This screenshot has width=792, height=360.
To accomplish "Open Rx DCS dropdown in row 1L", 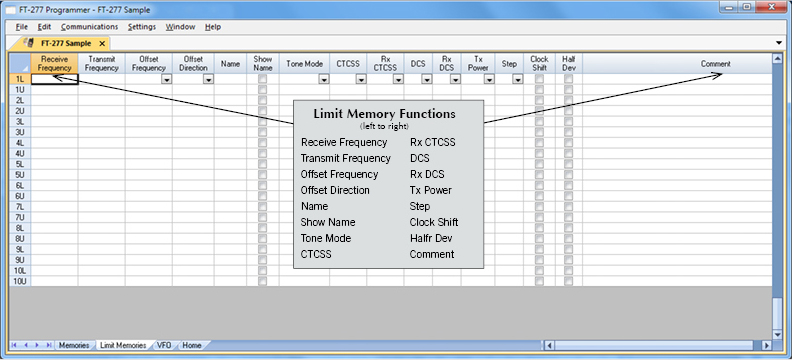I will (x=455, y=79).
